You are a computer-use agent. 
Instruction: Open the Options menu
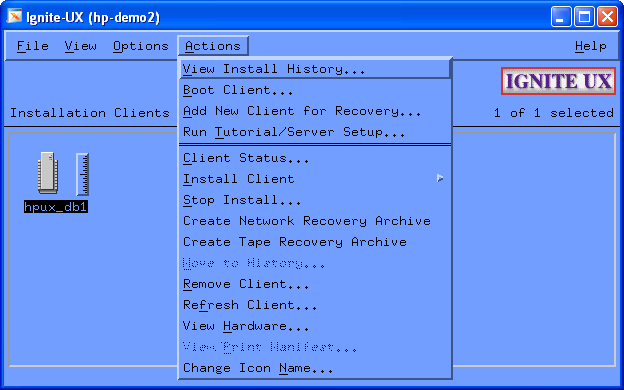pyautogui.click(x=140, y=46)
